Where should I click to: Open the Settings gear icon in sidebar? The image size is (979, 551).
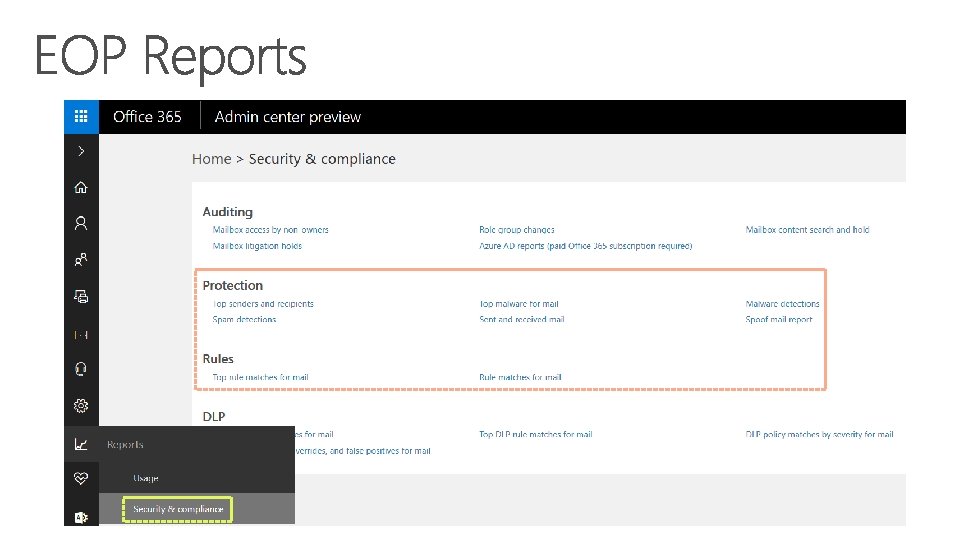coord(81,405)
